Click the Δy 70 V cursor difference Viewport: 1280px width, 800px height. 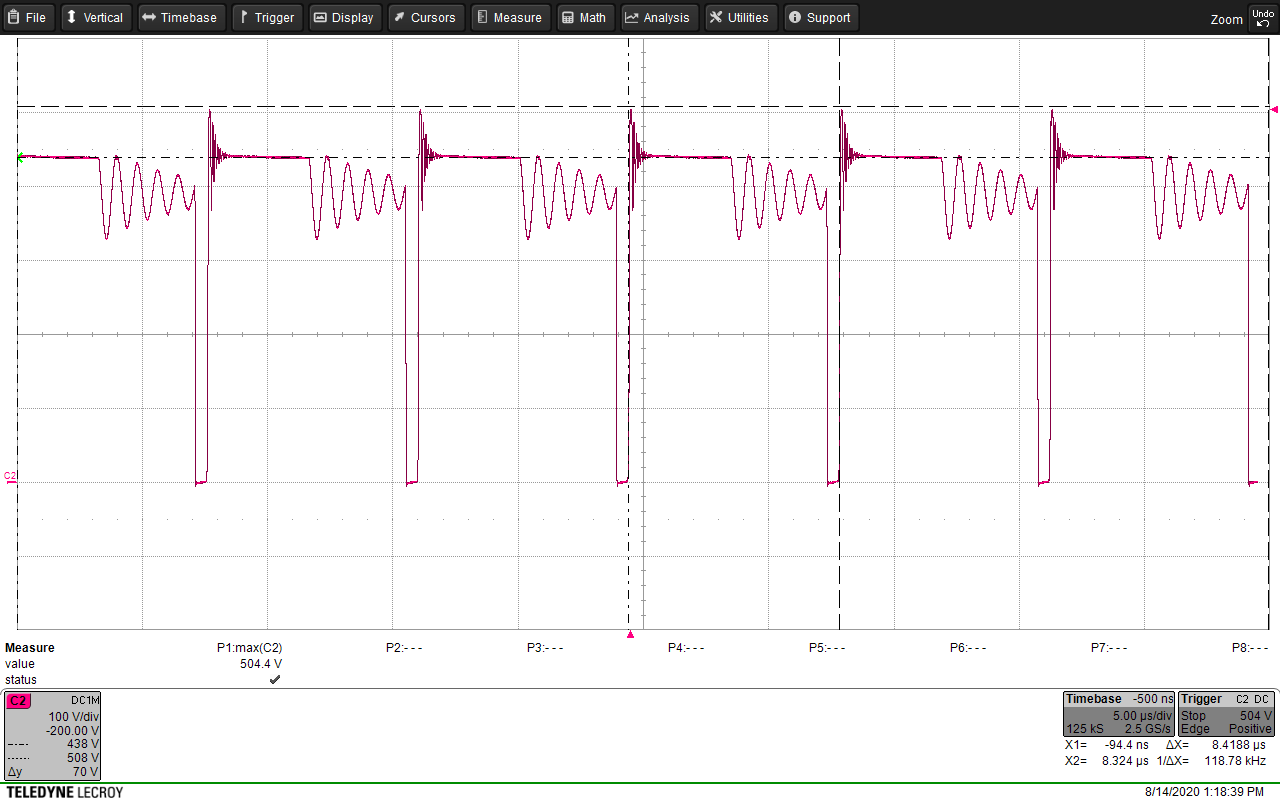point(53,773)
